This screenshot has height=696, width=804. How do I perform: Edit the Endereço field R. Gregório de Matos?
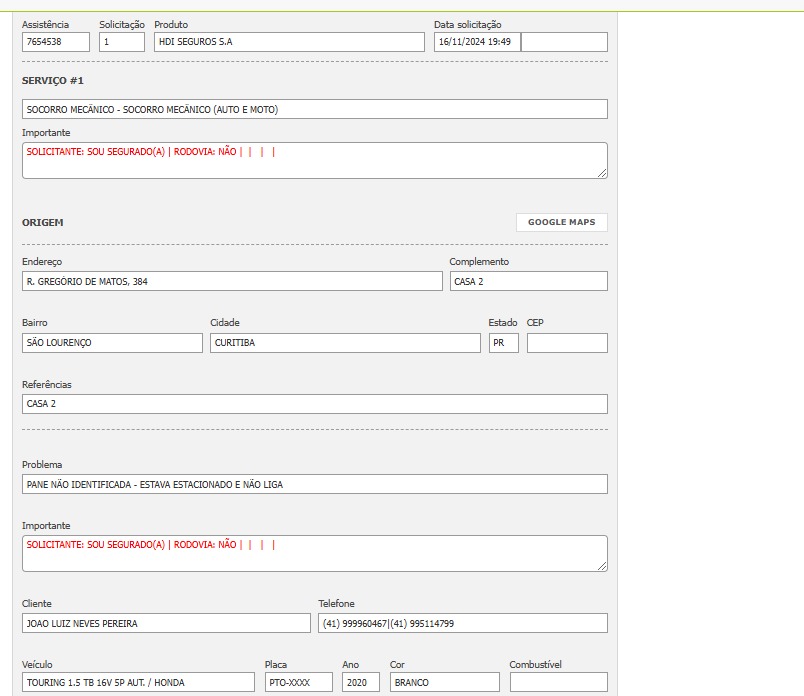[232, 281]
